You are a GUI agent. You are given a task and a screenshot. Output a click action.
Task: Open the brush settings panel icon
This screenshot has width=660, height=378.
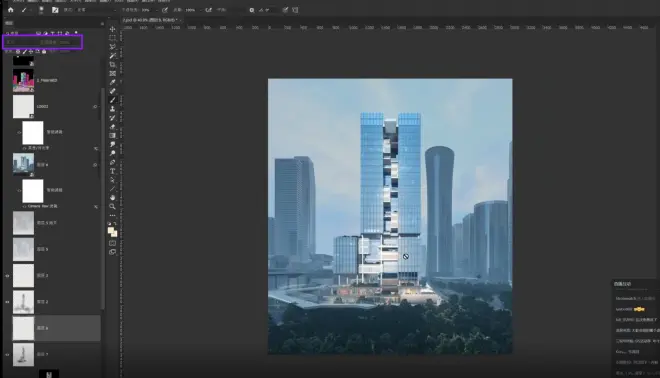pyautogui.click(x=55, y=10)
